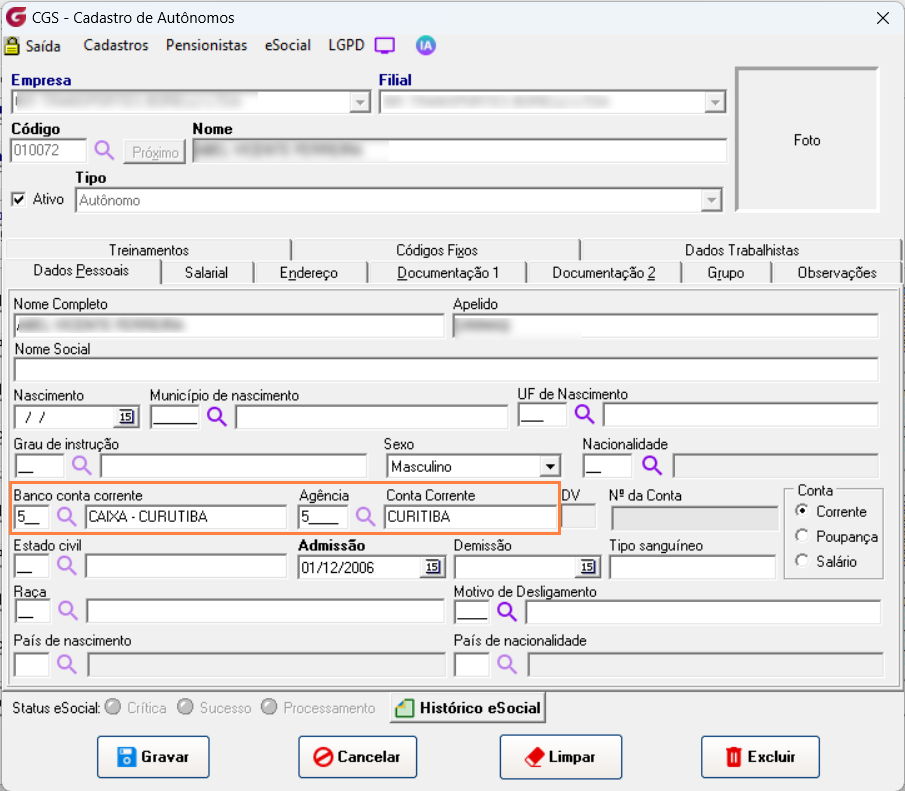Switch to the Treinamentos tab
This screenshot has width=905, height=791.
point(149,250)
